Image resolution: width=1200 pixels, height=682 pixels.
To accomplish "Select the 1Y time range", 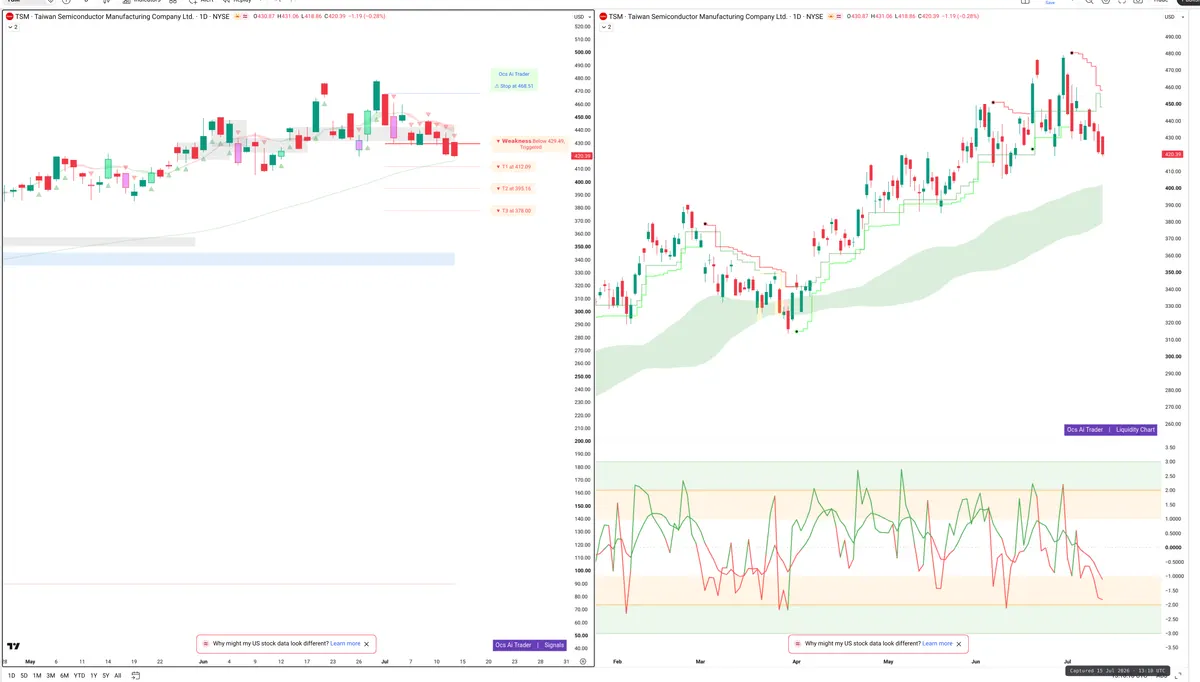I will [94, 676].
